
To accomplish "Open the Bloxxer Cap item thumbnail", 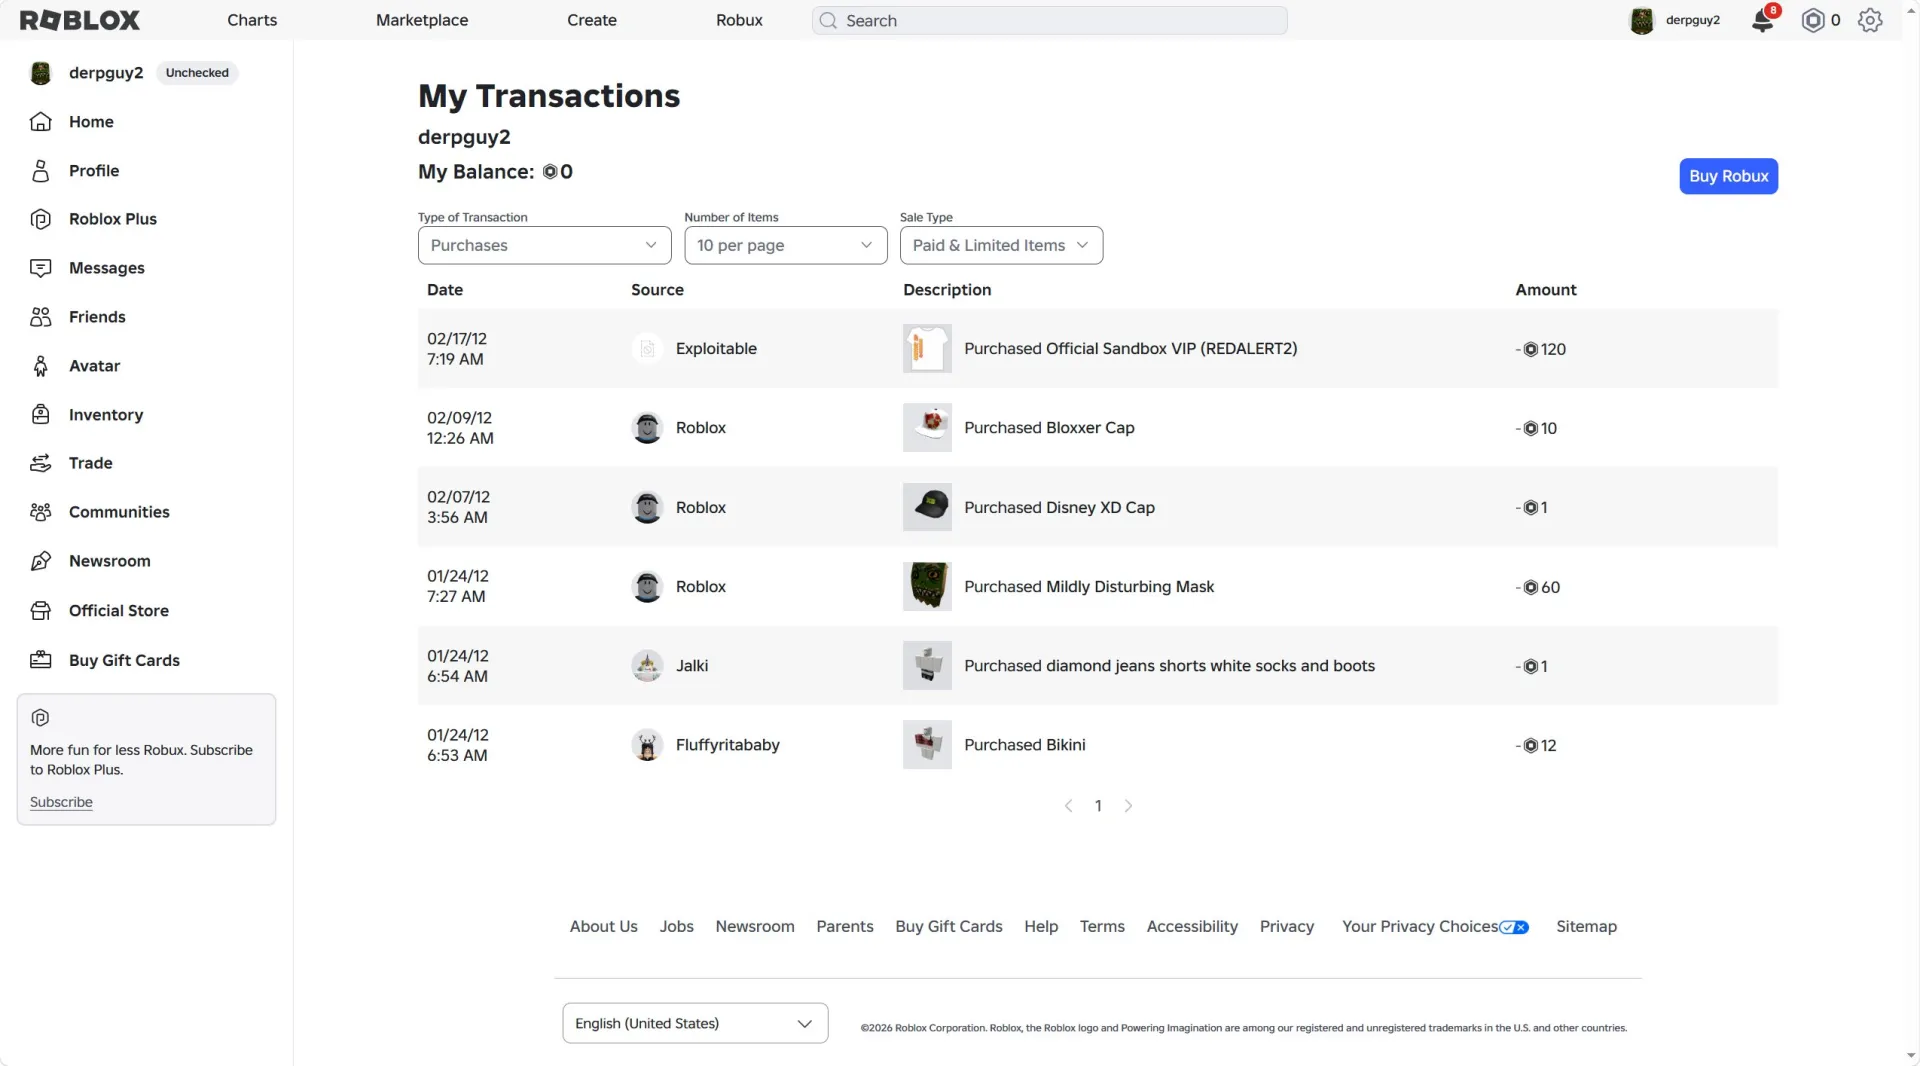I will tap(927, 428).
